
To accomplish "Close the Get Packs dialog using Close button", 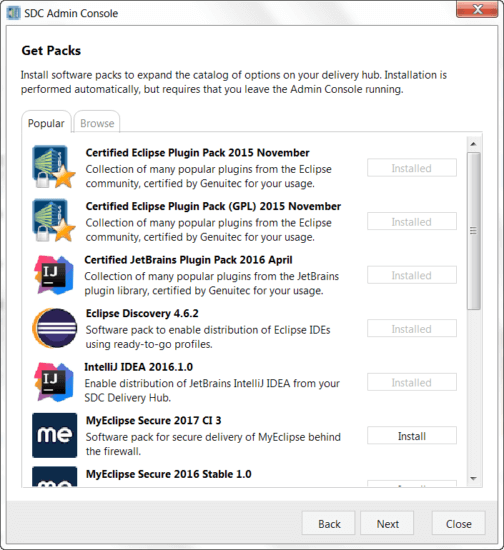I will coord(458,524).
